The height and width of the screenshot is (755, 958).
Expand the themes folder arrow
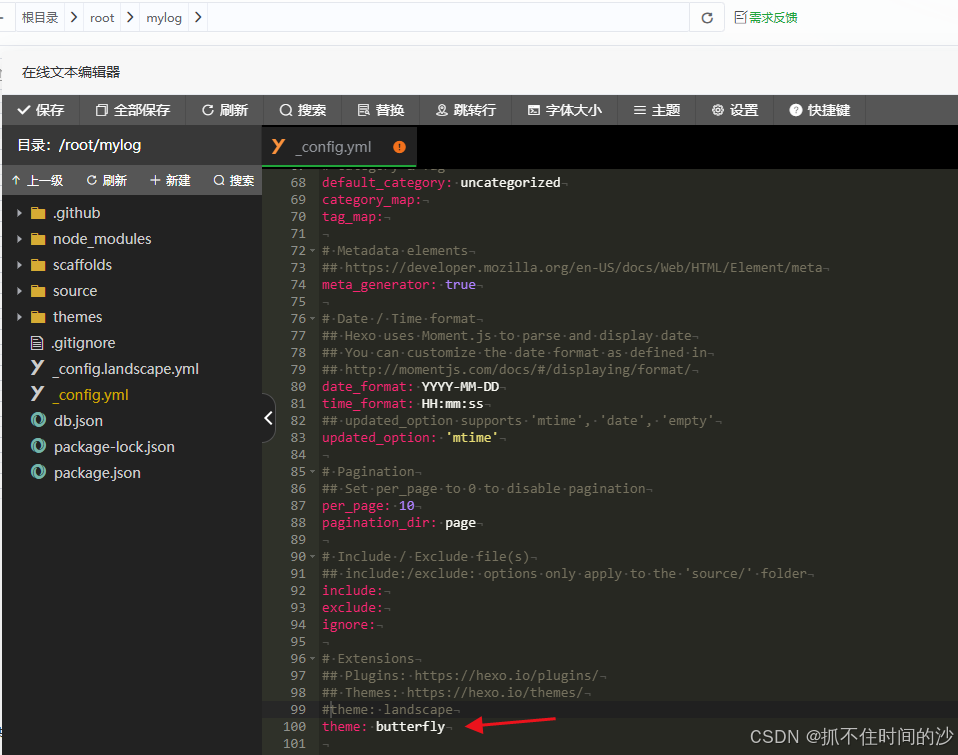pos(19,317)
